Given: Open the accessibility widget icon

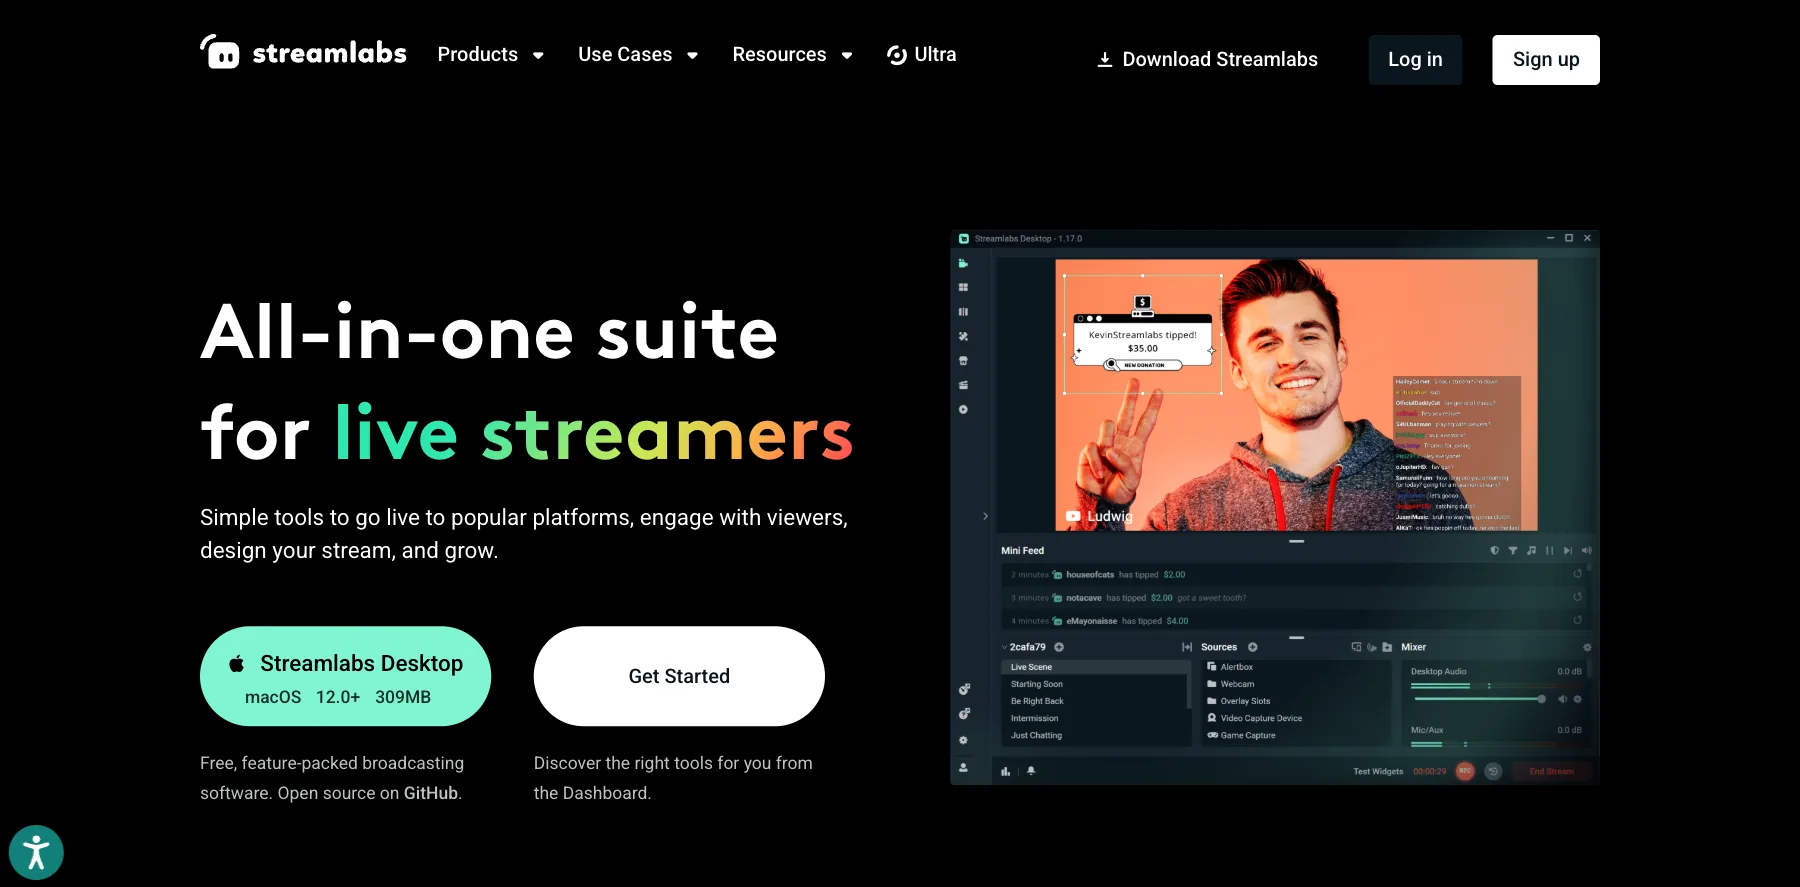Looking at the screenshot, I should pos(36,852).
